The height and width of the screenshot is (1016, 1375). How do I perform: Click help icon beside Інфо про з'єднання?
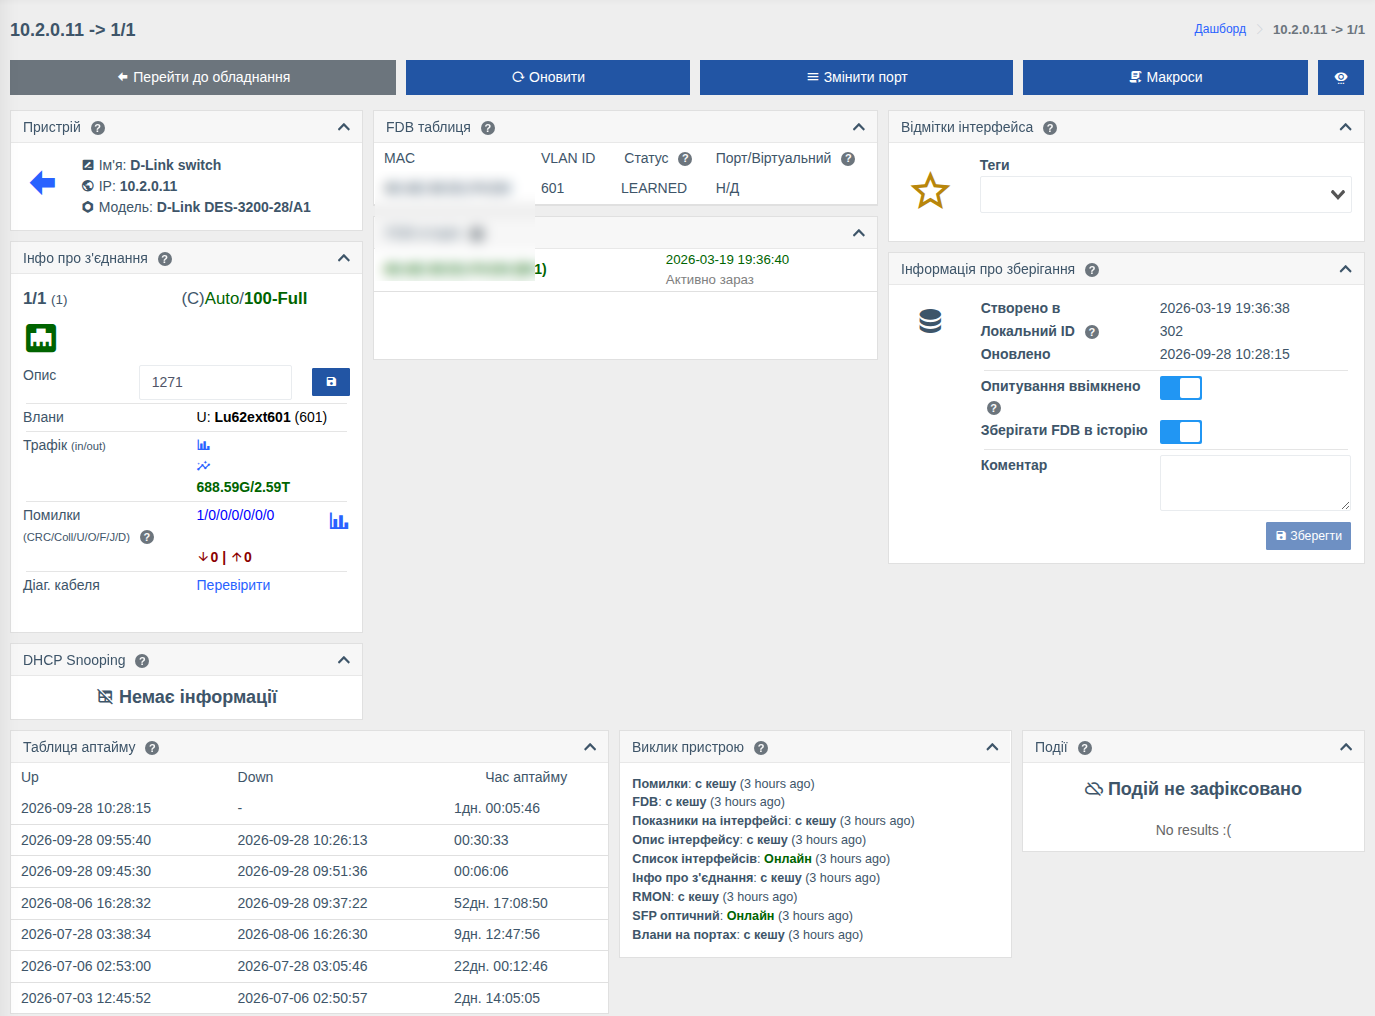pos(165,259)
